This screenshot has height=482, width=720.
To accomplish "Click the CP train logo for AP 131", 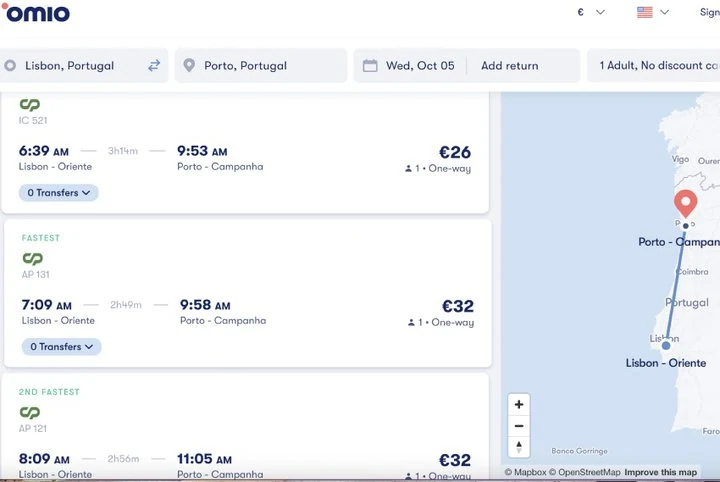I will [32, 259].
